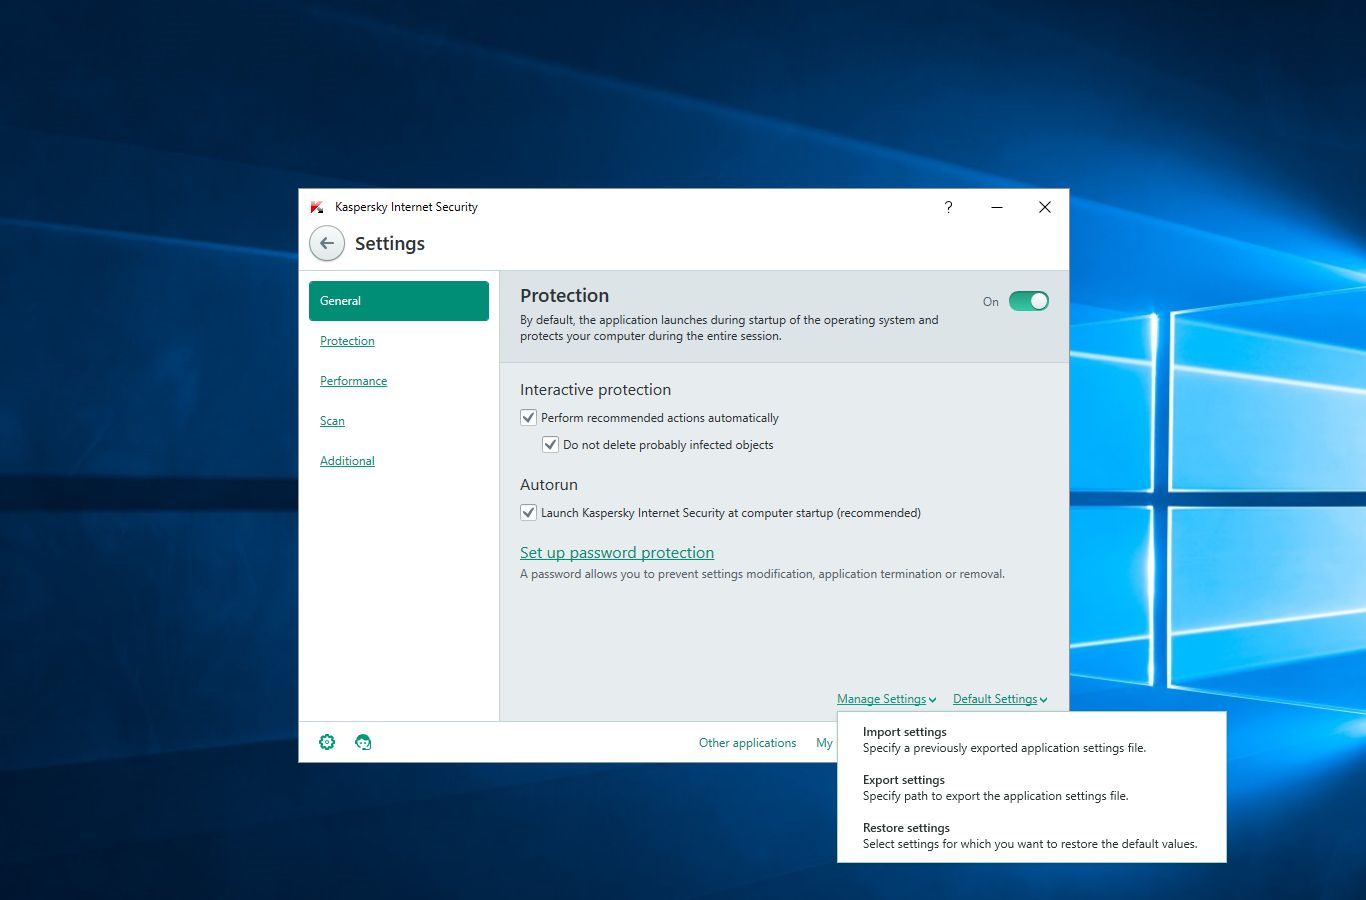
Task: Open the Performance settings section
Action: coord(353,381)
